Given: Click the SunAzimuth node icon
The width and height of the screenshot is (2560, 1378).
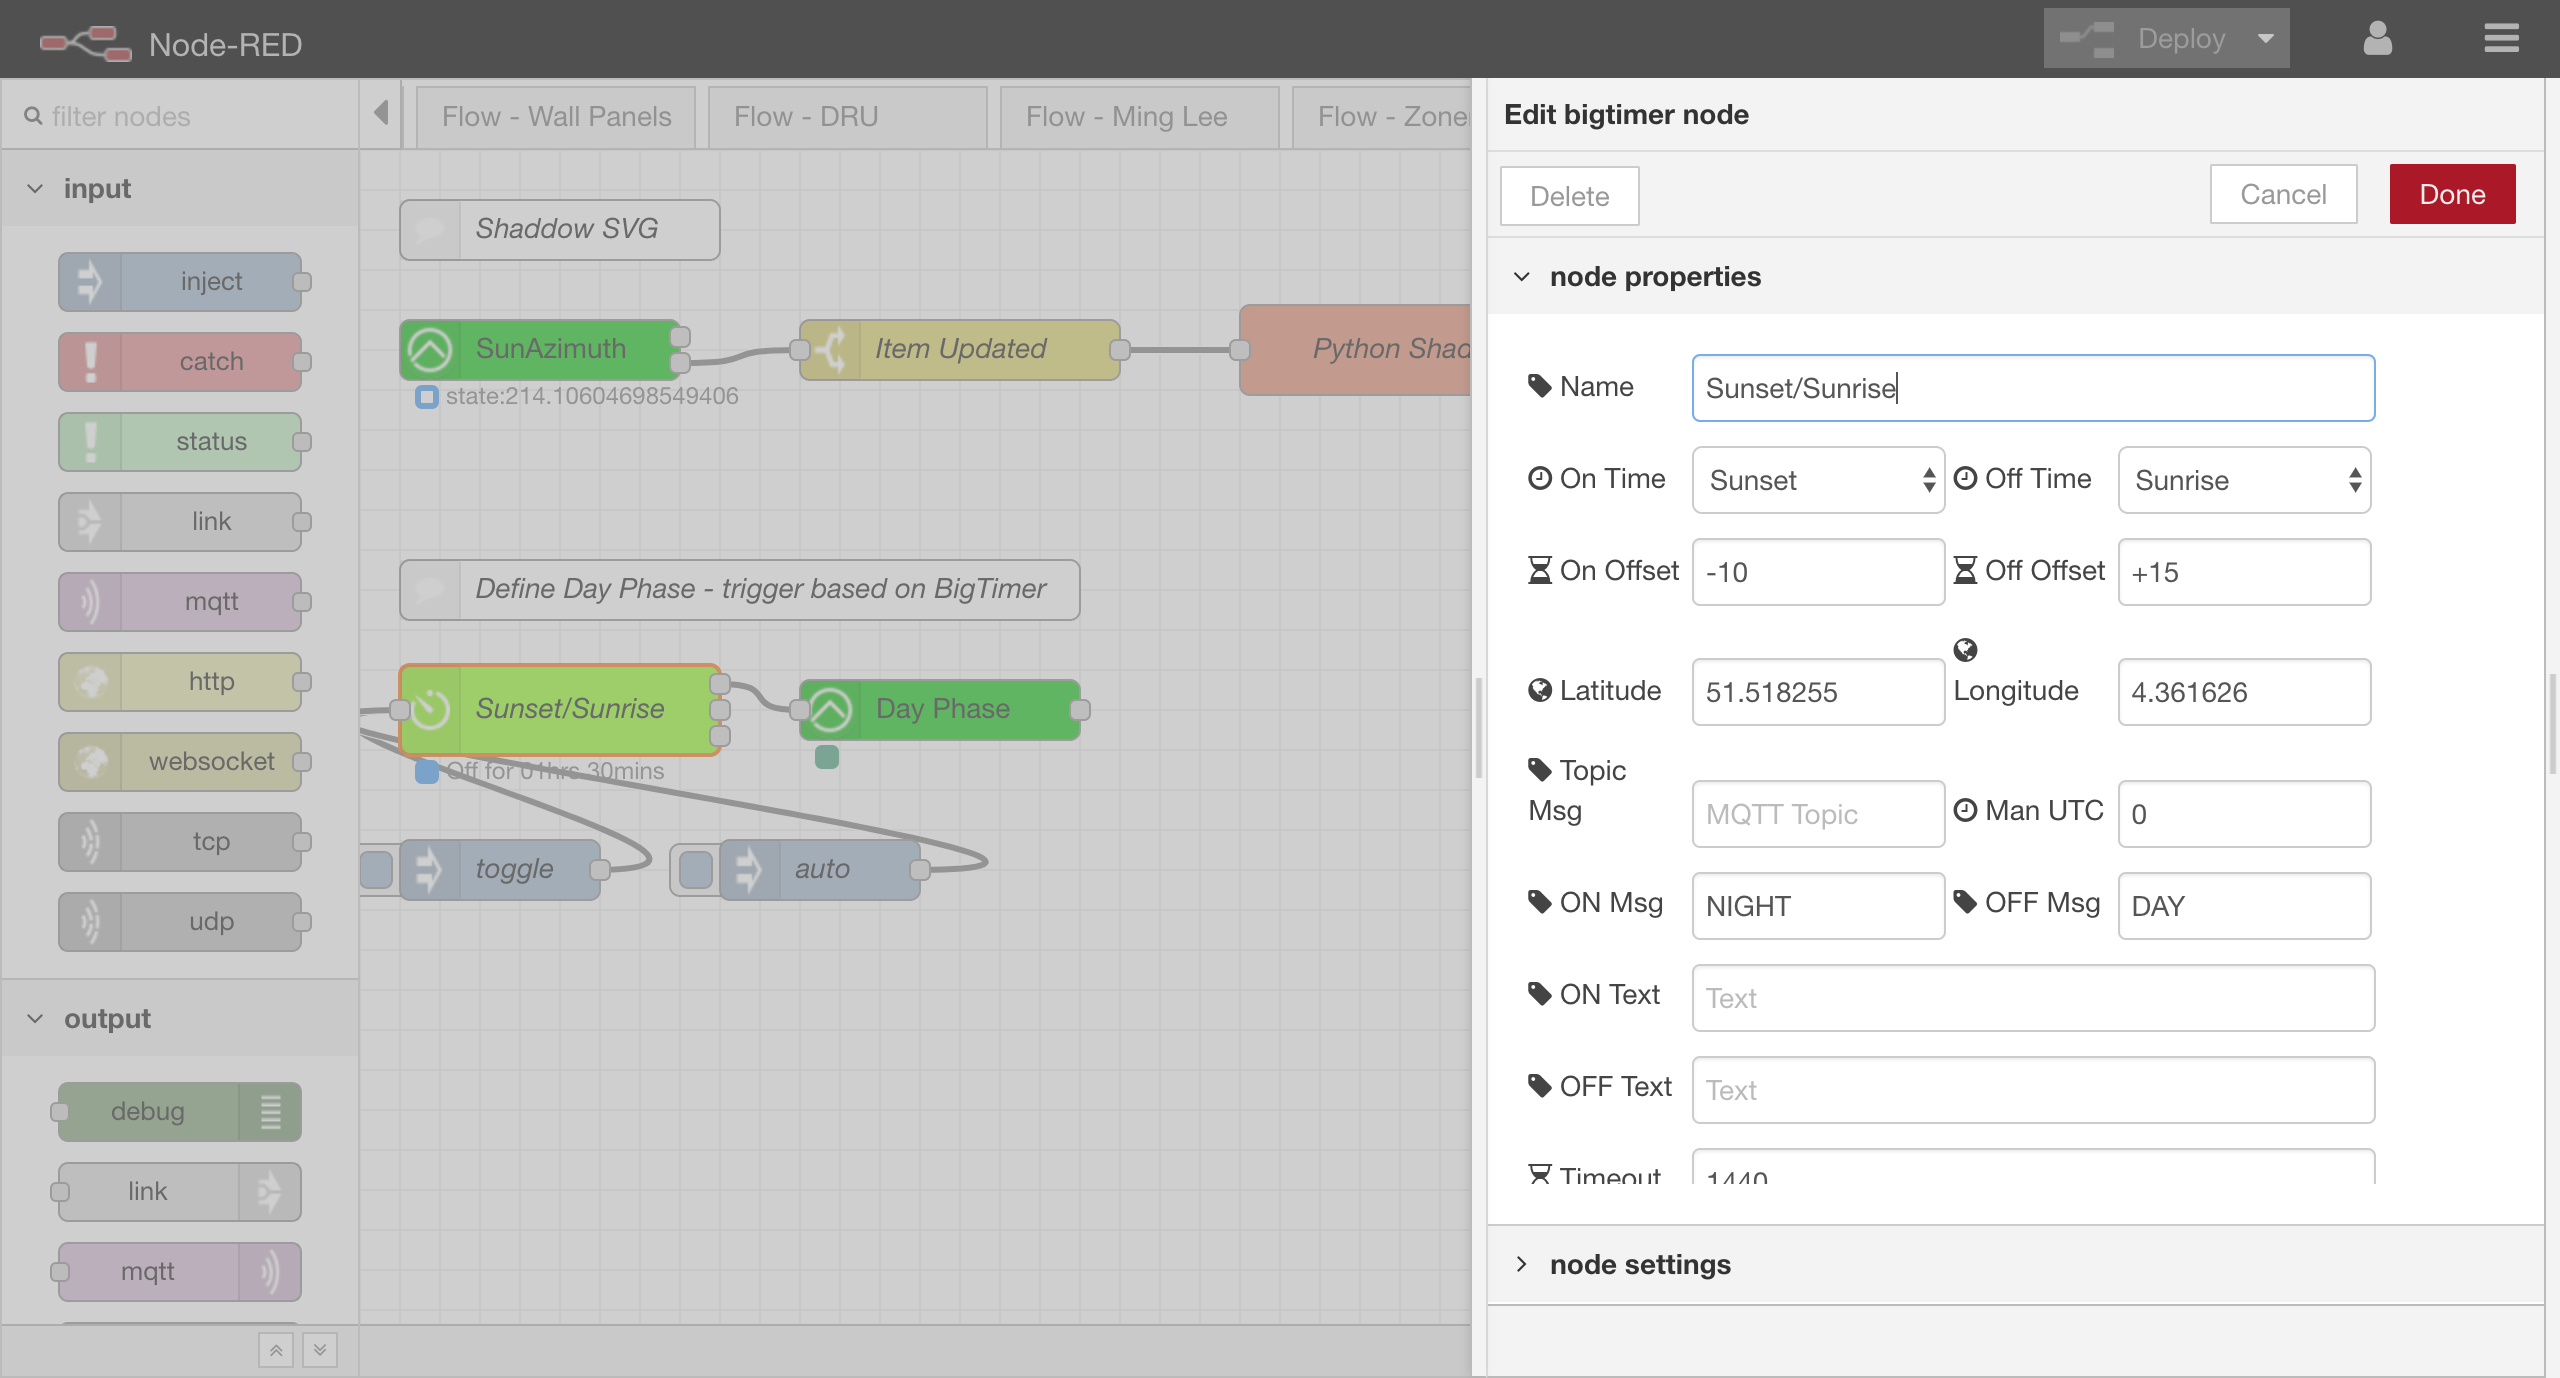Looking at the screenshot, I should 431,349.
